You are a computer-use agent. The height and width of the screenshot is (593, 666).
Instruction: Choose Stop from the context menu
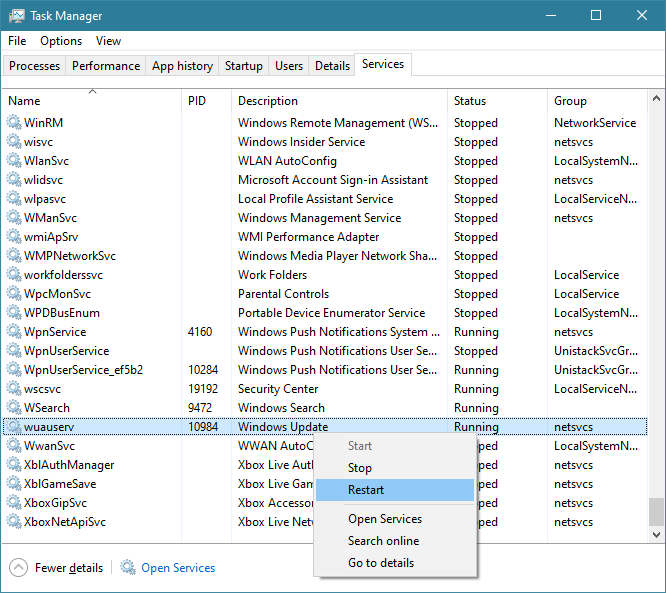tap(395, 468)
